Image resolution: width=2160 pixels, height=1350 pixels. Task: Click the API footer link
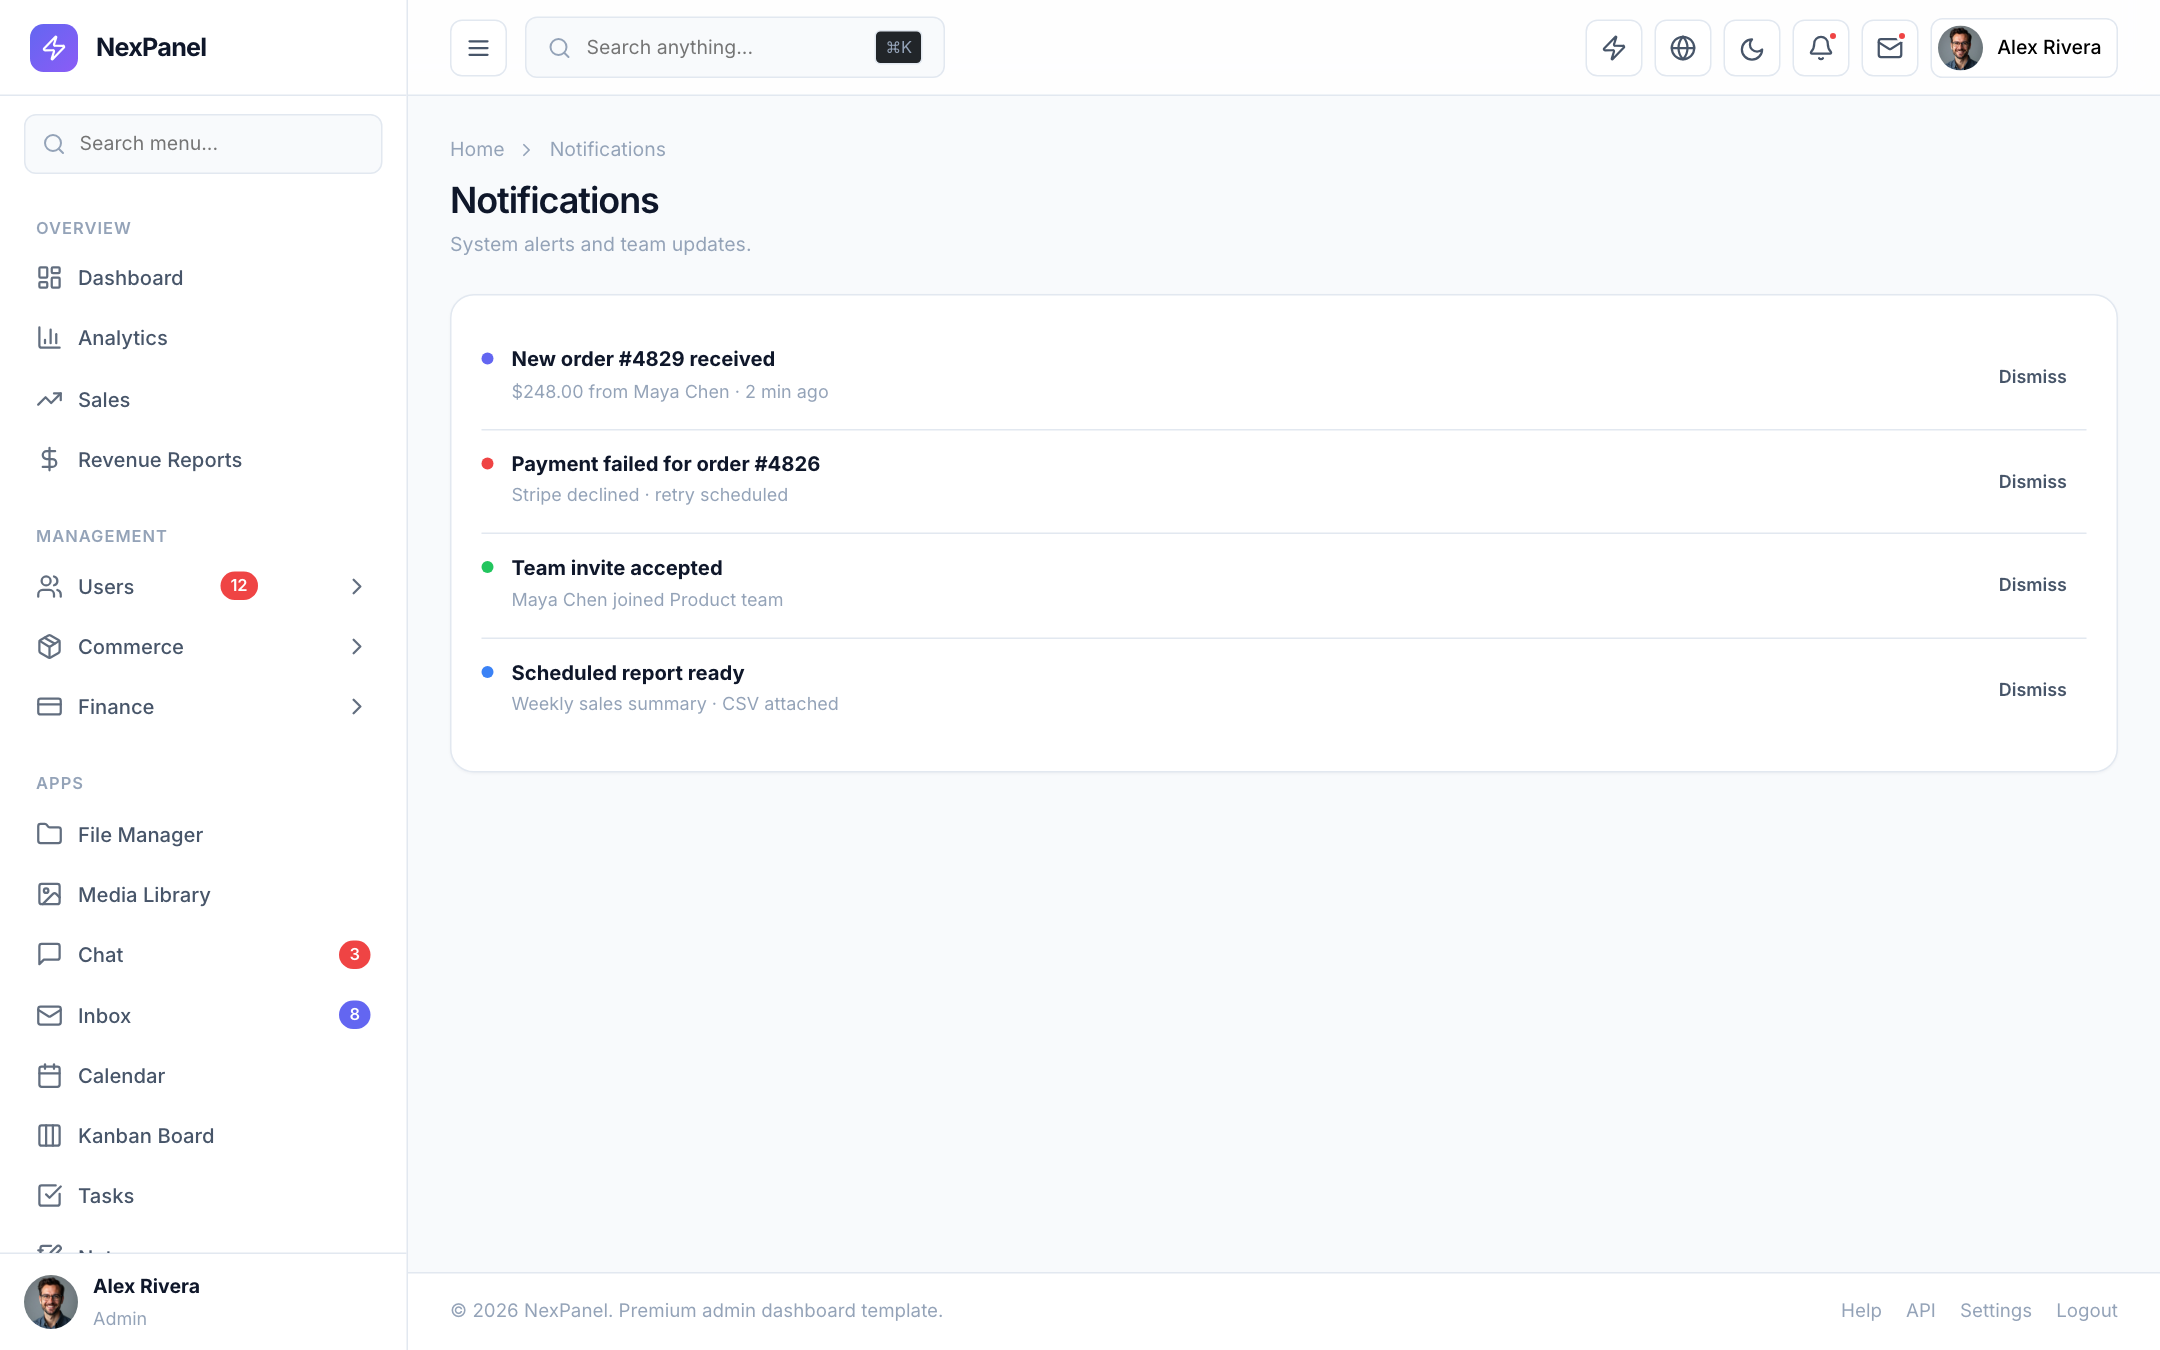pos(1920,1310)
